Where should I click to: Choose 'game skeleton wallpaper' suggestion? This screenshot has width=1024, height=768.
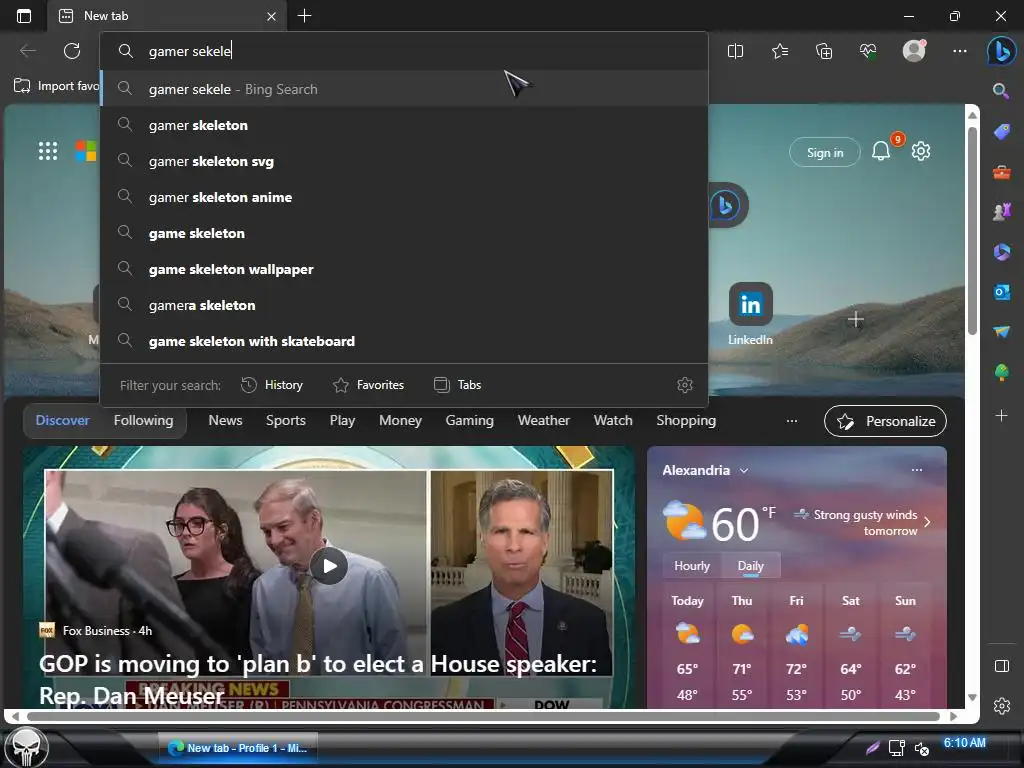point(404,269)
